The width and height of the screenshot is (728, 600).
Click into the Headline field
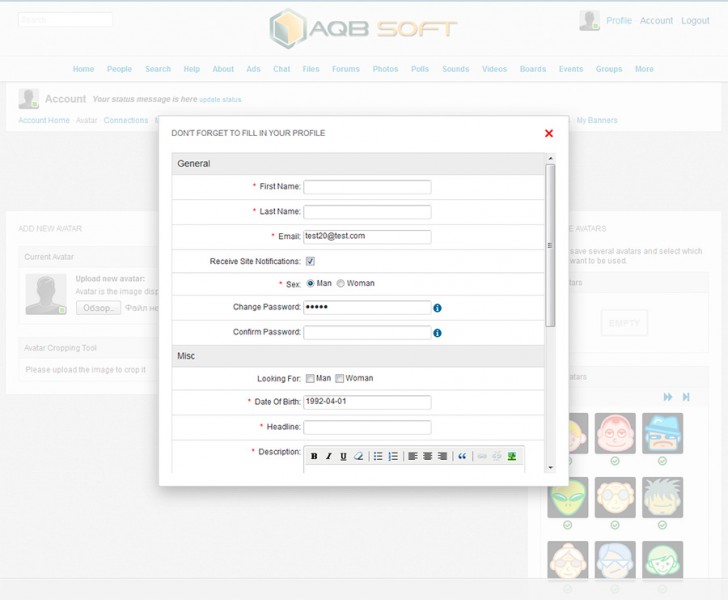[367, 427]
